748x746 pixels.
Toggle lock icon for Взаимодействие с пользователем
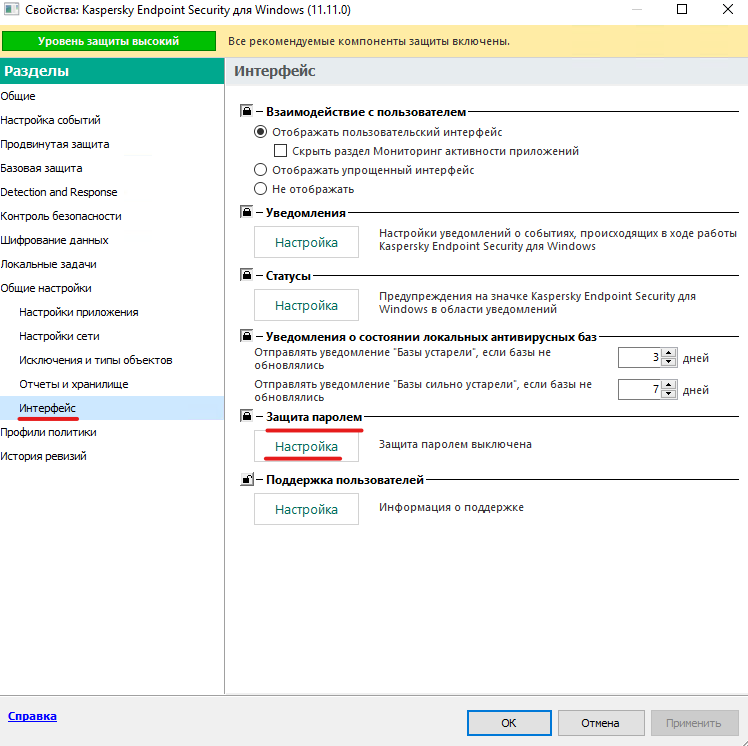pyautogui.click(x=246, y=111)
